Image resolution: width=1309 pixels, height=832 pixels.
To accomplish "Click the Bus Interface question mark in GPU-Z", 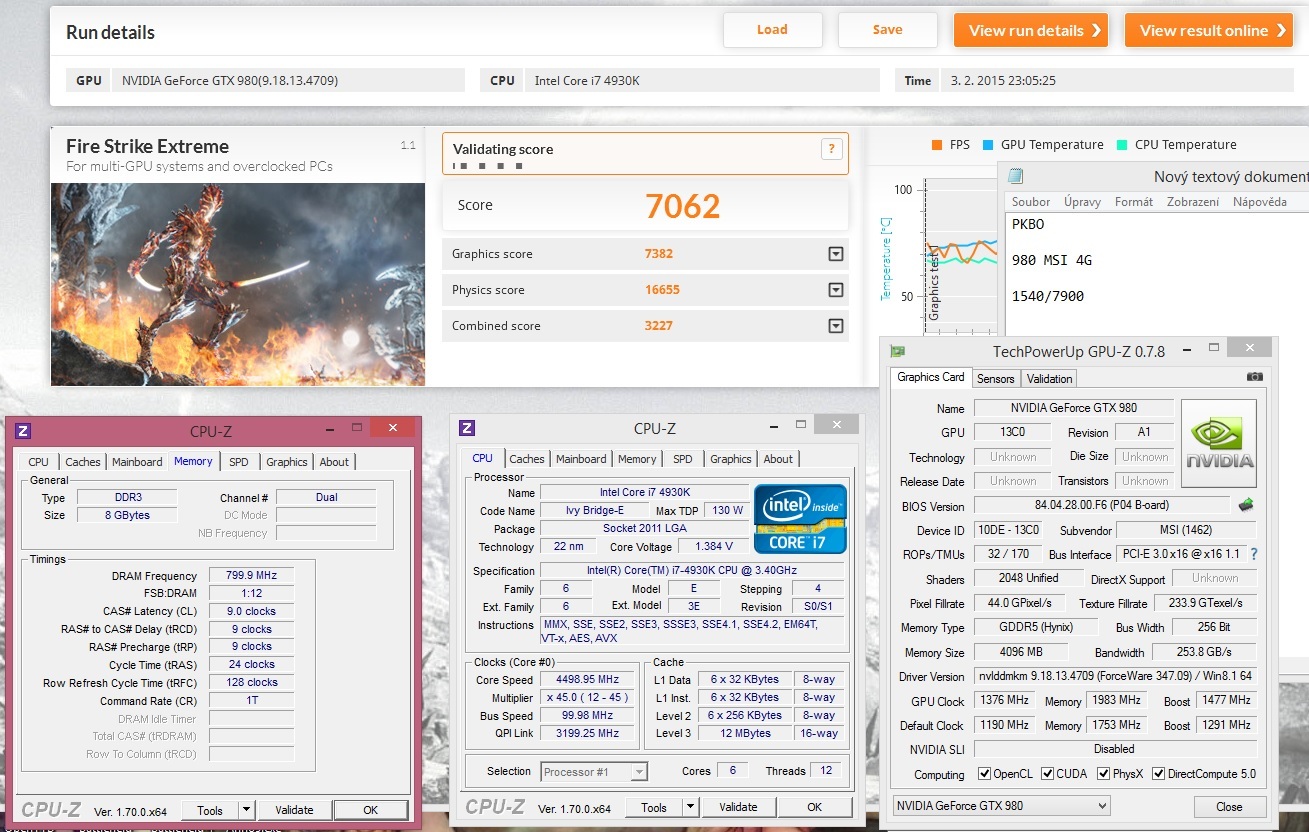I will 1253,554.
